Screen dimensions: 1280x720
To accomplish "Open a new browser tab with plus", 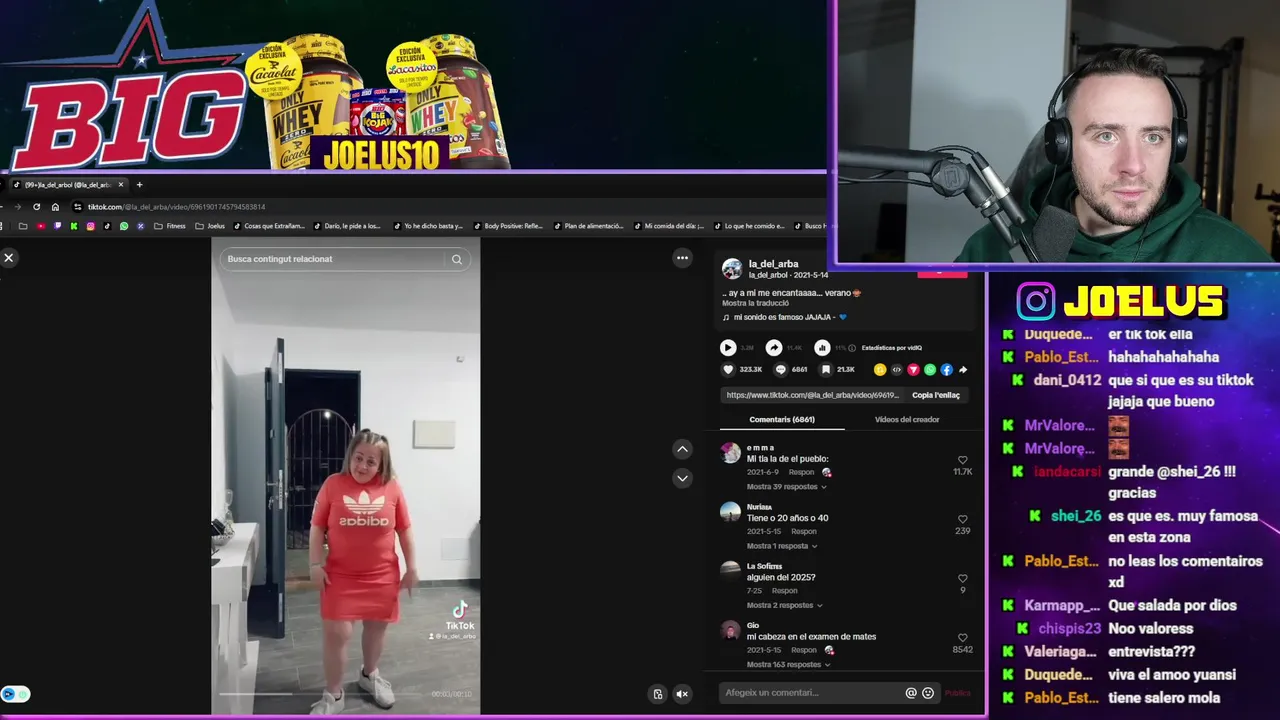I will click(x=139, y=185).
